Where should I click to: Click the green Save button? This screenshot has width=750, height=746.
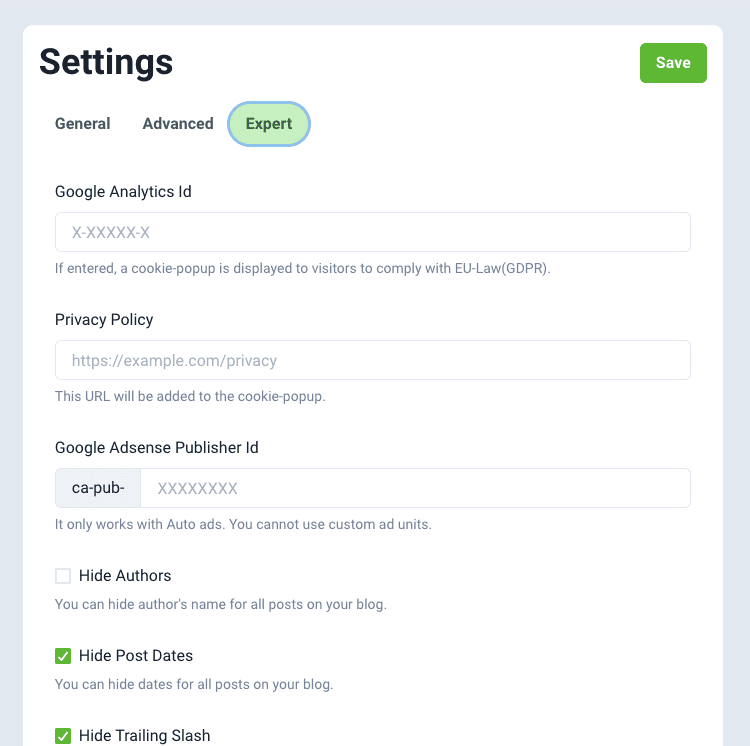(x=673, y=63)
